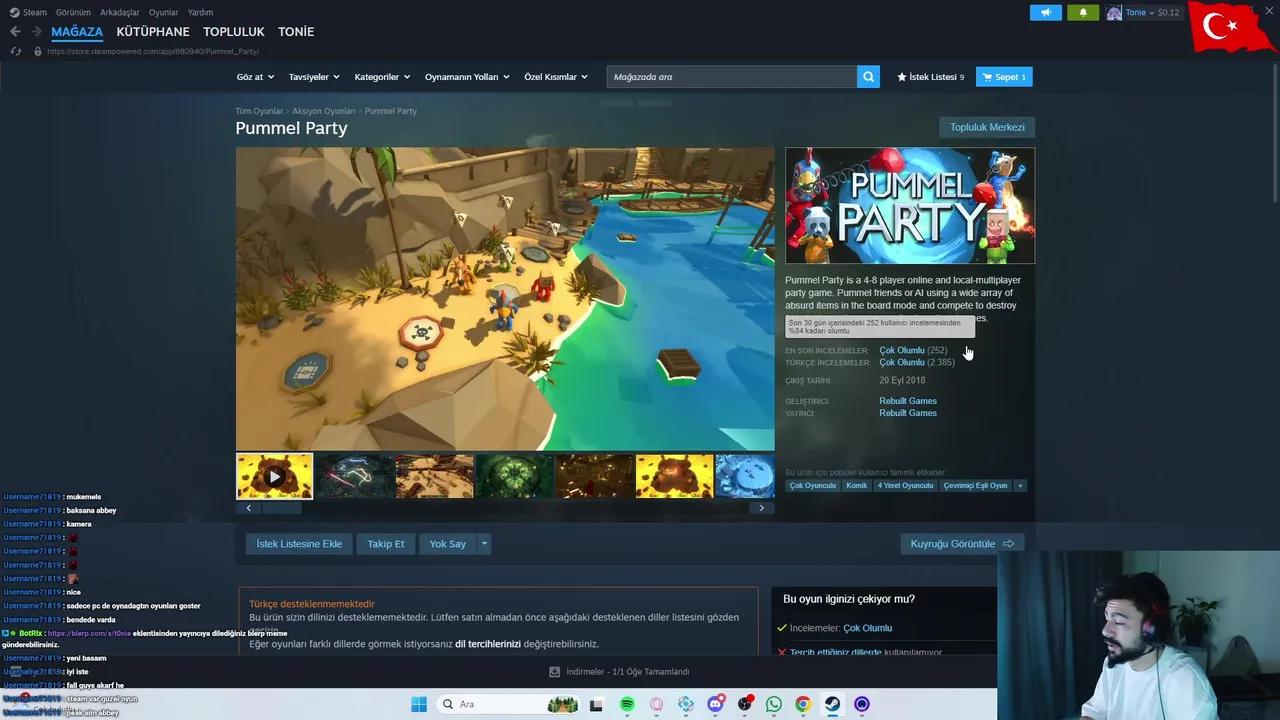
Task: Open the Arkadaşlar menu
Action: 120,12
